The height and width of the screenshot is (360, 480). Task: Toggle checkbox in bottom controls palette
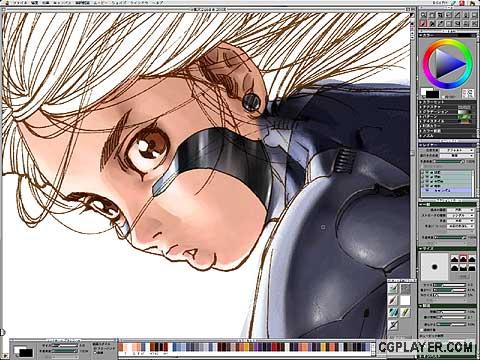(x=95, y=352)
